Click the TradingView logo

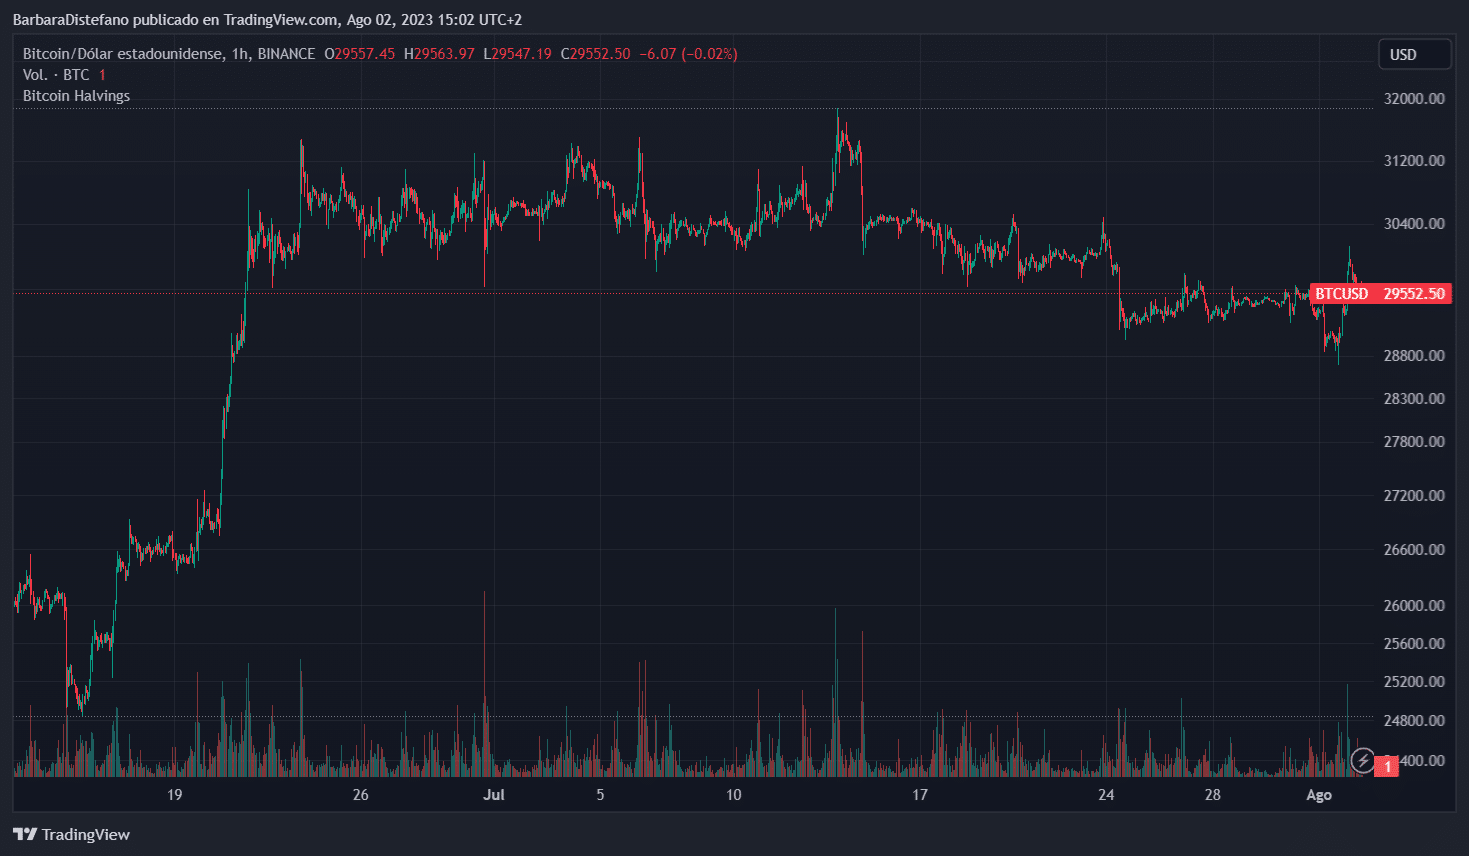[72, 834]
